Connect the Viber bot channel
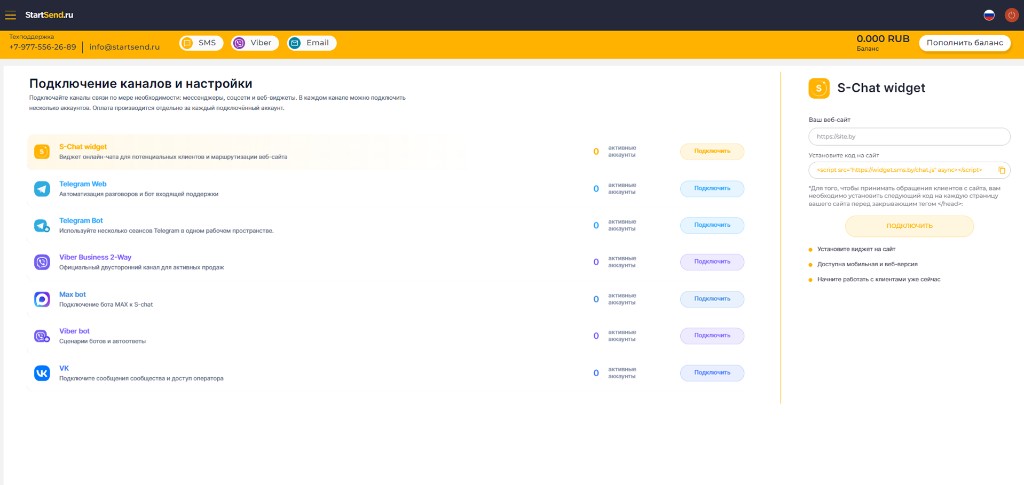 coord(712,336)
